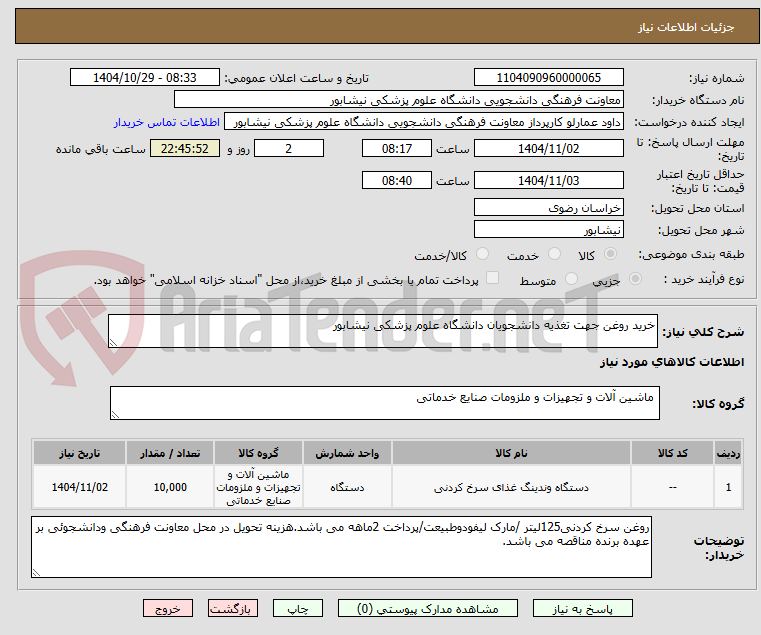Click the response deadline date 1404/11/02 field
The width and height of the screenshot is (761, 635).
(548, 149)
